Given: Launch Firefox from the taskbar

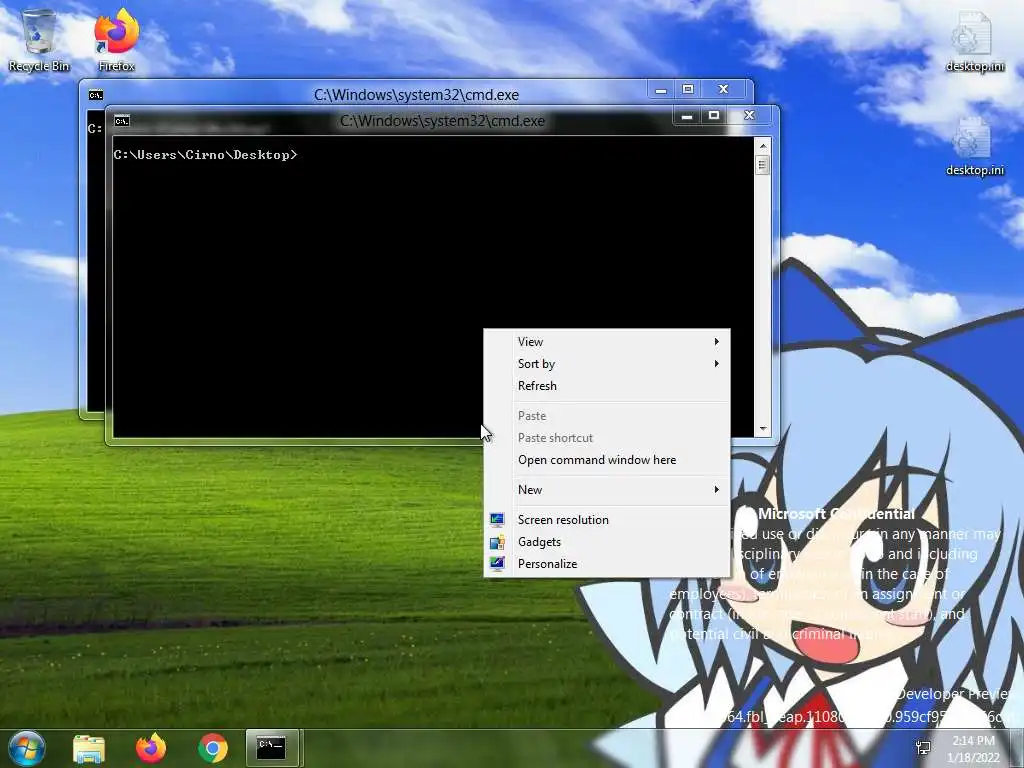Looking at the screenshot, I should [x=151, y=748].
